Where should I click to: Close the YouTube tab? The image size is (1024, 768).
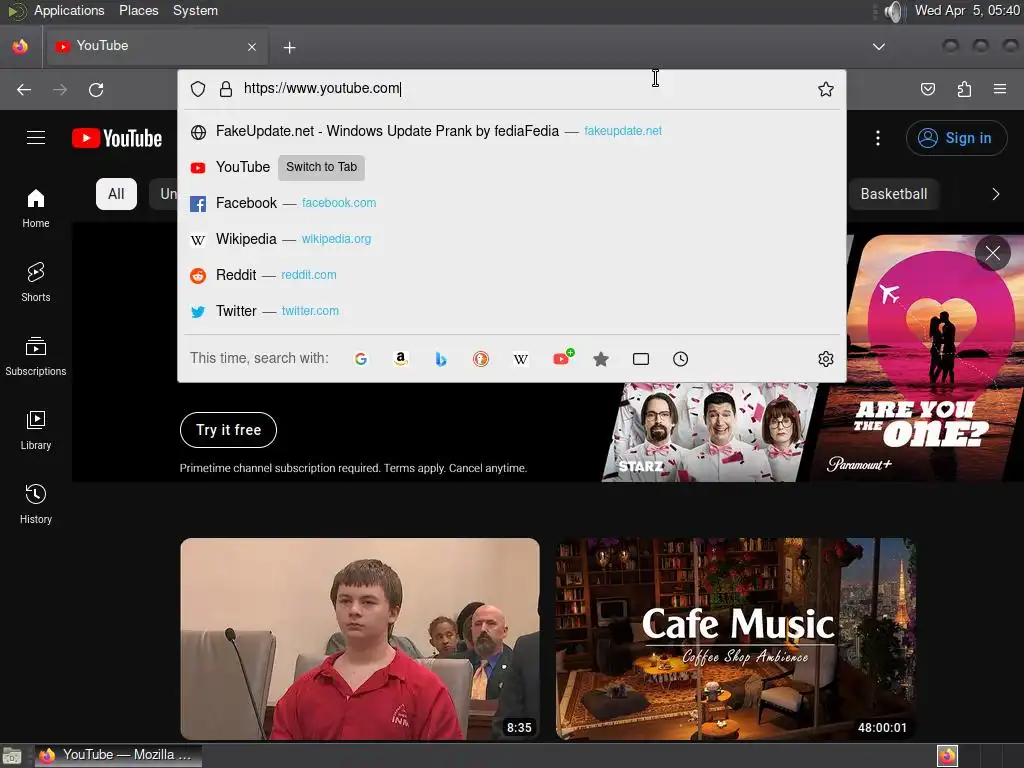point(252,47)
